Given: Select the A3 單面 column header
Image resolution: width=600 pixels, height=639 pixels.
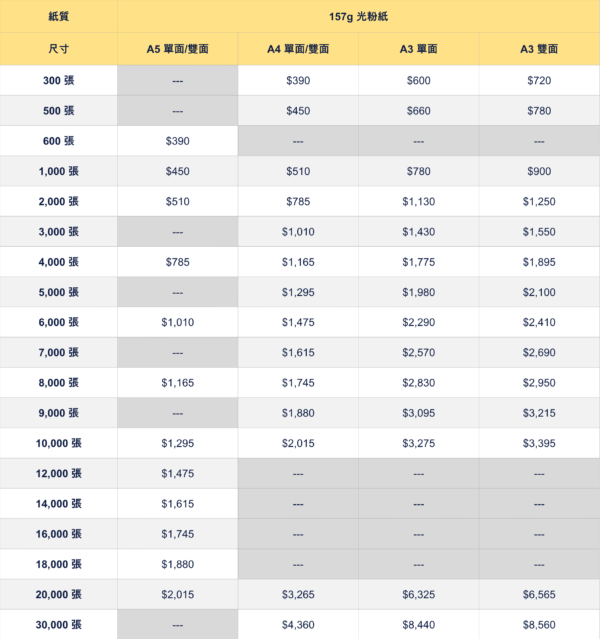Looking at the screenshot, I should click(x=419, y=49).
